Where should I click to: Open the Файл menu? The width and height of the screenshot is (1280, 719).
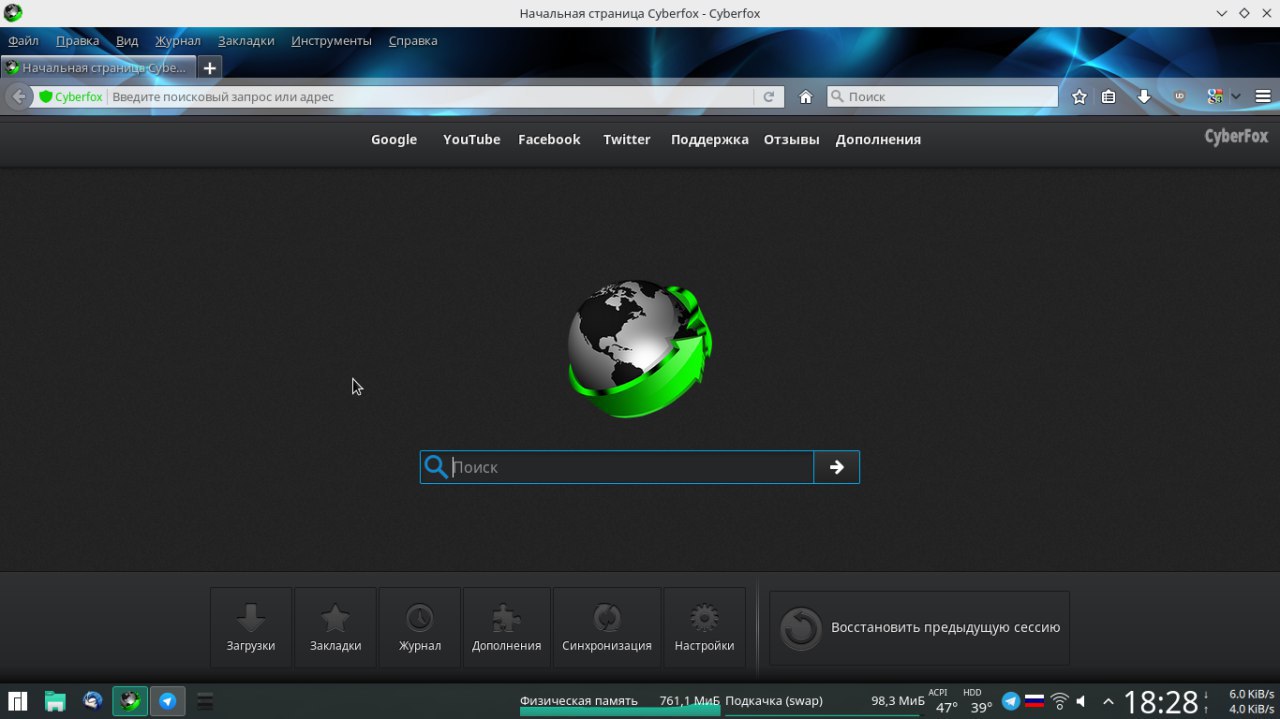coord(23,41)
